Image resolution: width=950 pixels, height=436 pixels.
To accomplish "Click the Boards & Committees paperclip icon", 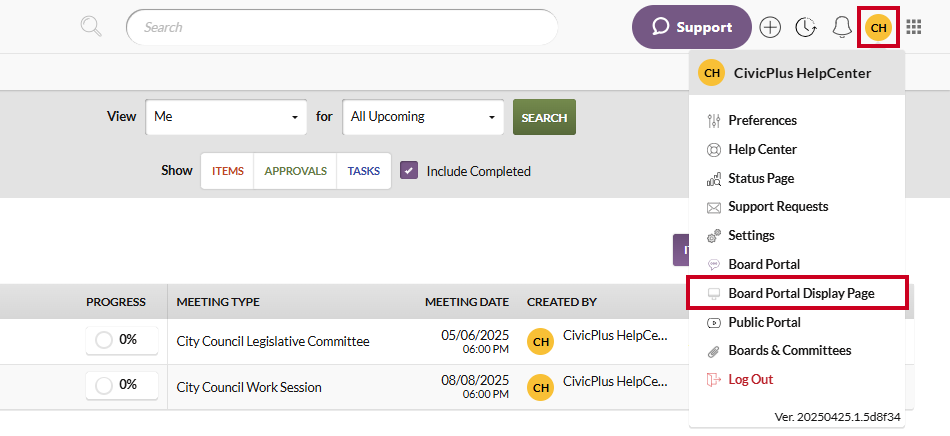I will (714, 351).
